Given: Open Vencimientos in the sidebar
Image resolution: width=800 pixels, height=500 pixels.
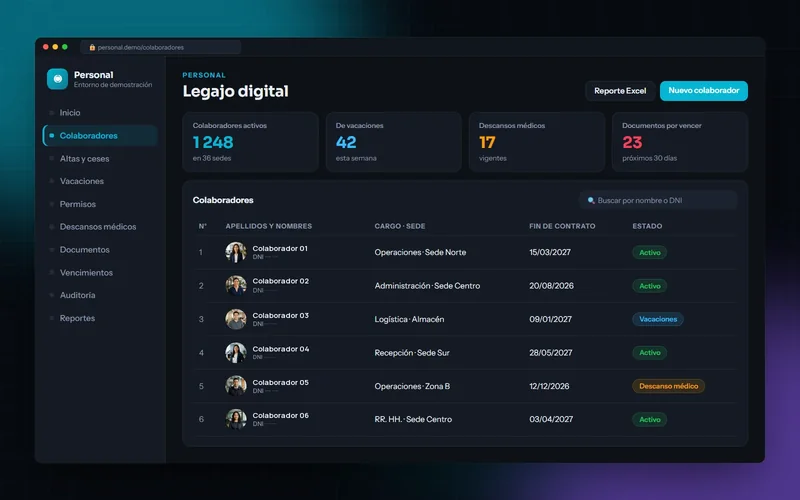Looking at the screenshot, I should click(x=101, y=272).
